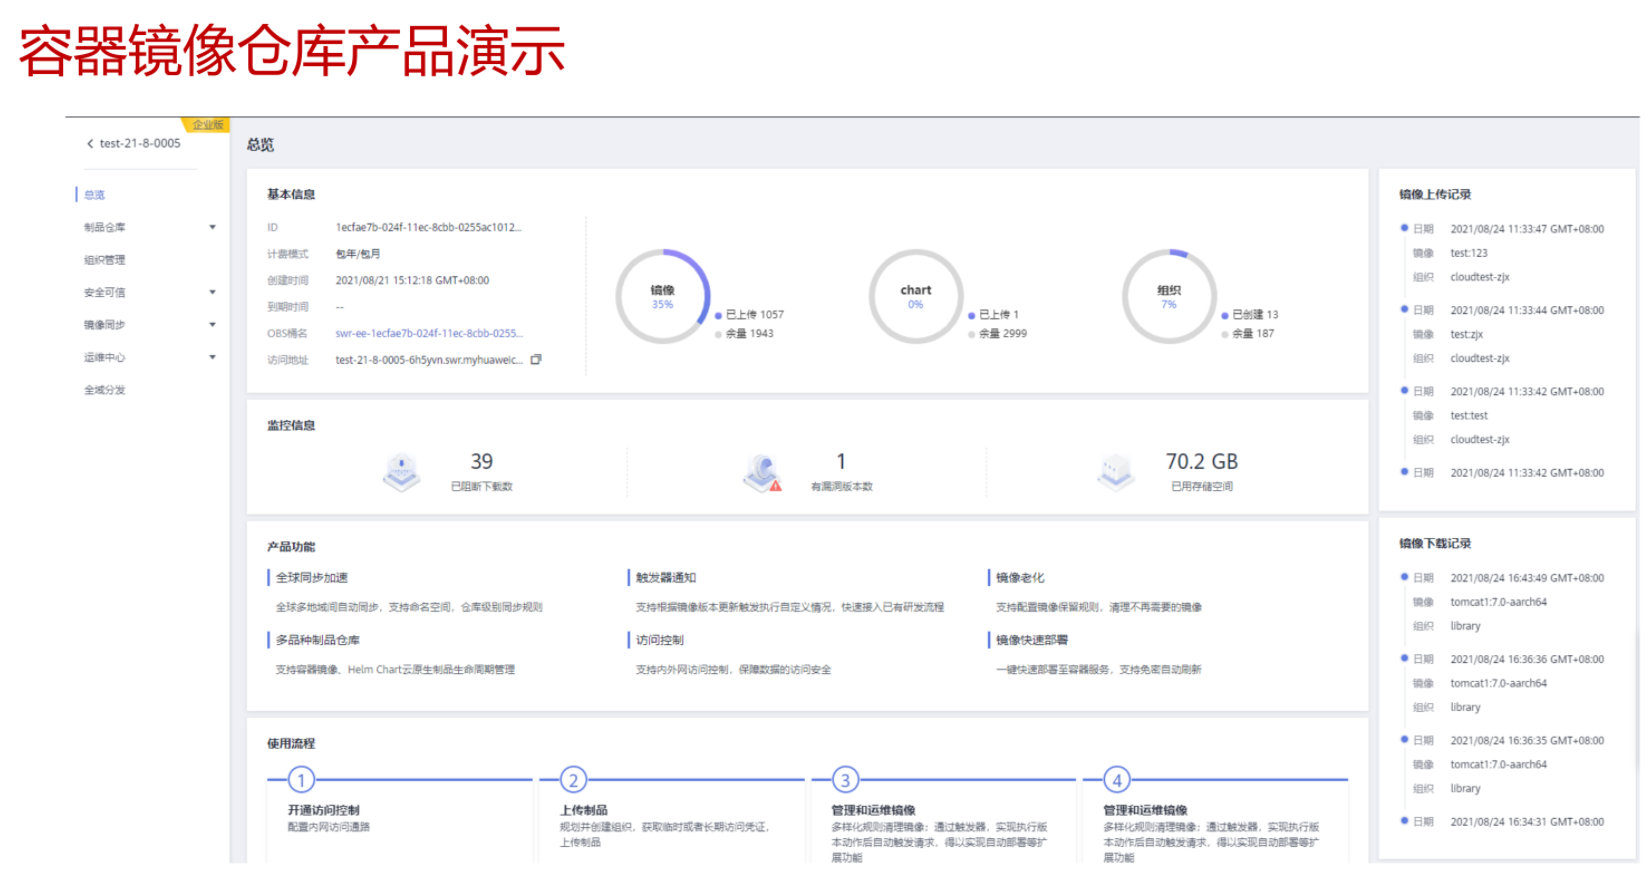Open the OBS bucket link swr-ee-1ecfae7b
The width and height of the screenshot is (1649, 881).
coord(429,334)
